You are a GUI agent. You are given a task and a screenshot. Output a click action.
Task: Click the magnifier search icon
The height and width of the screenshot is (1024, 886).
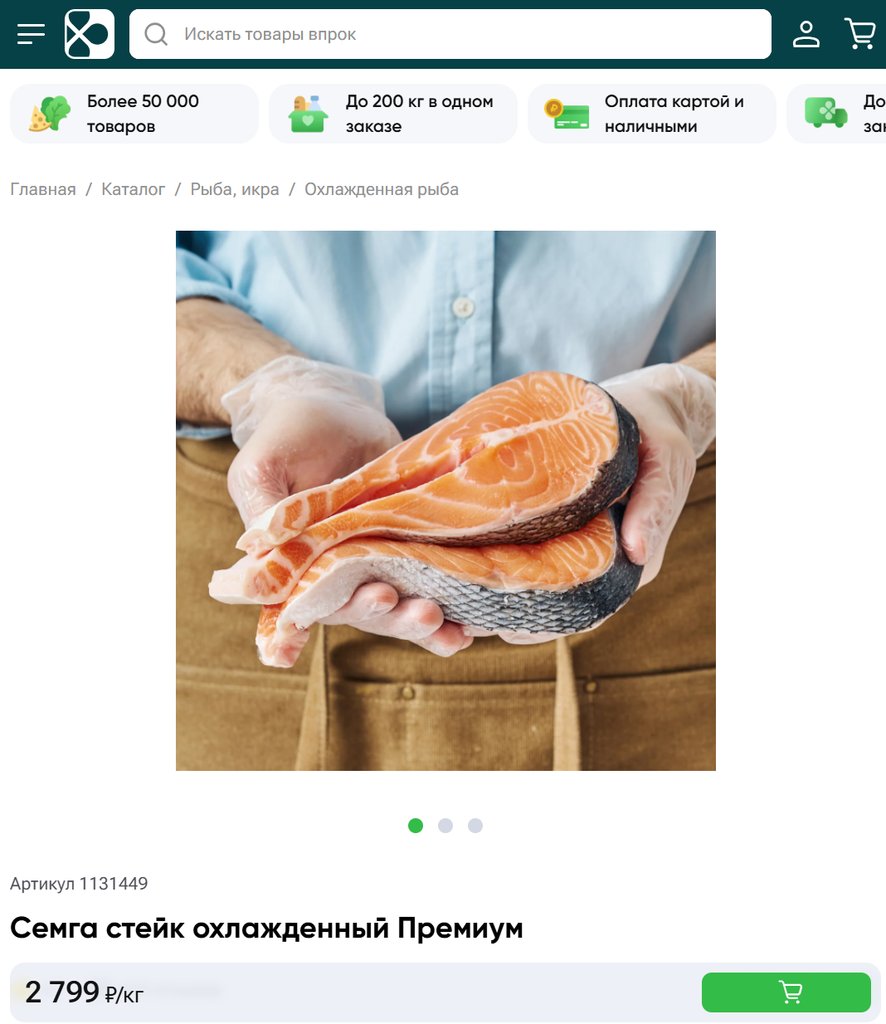156,34
